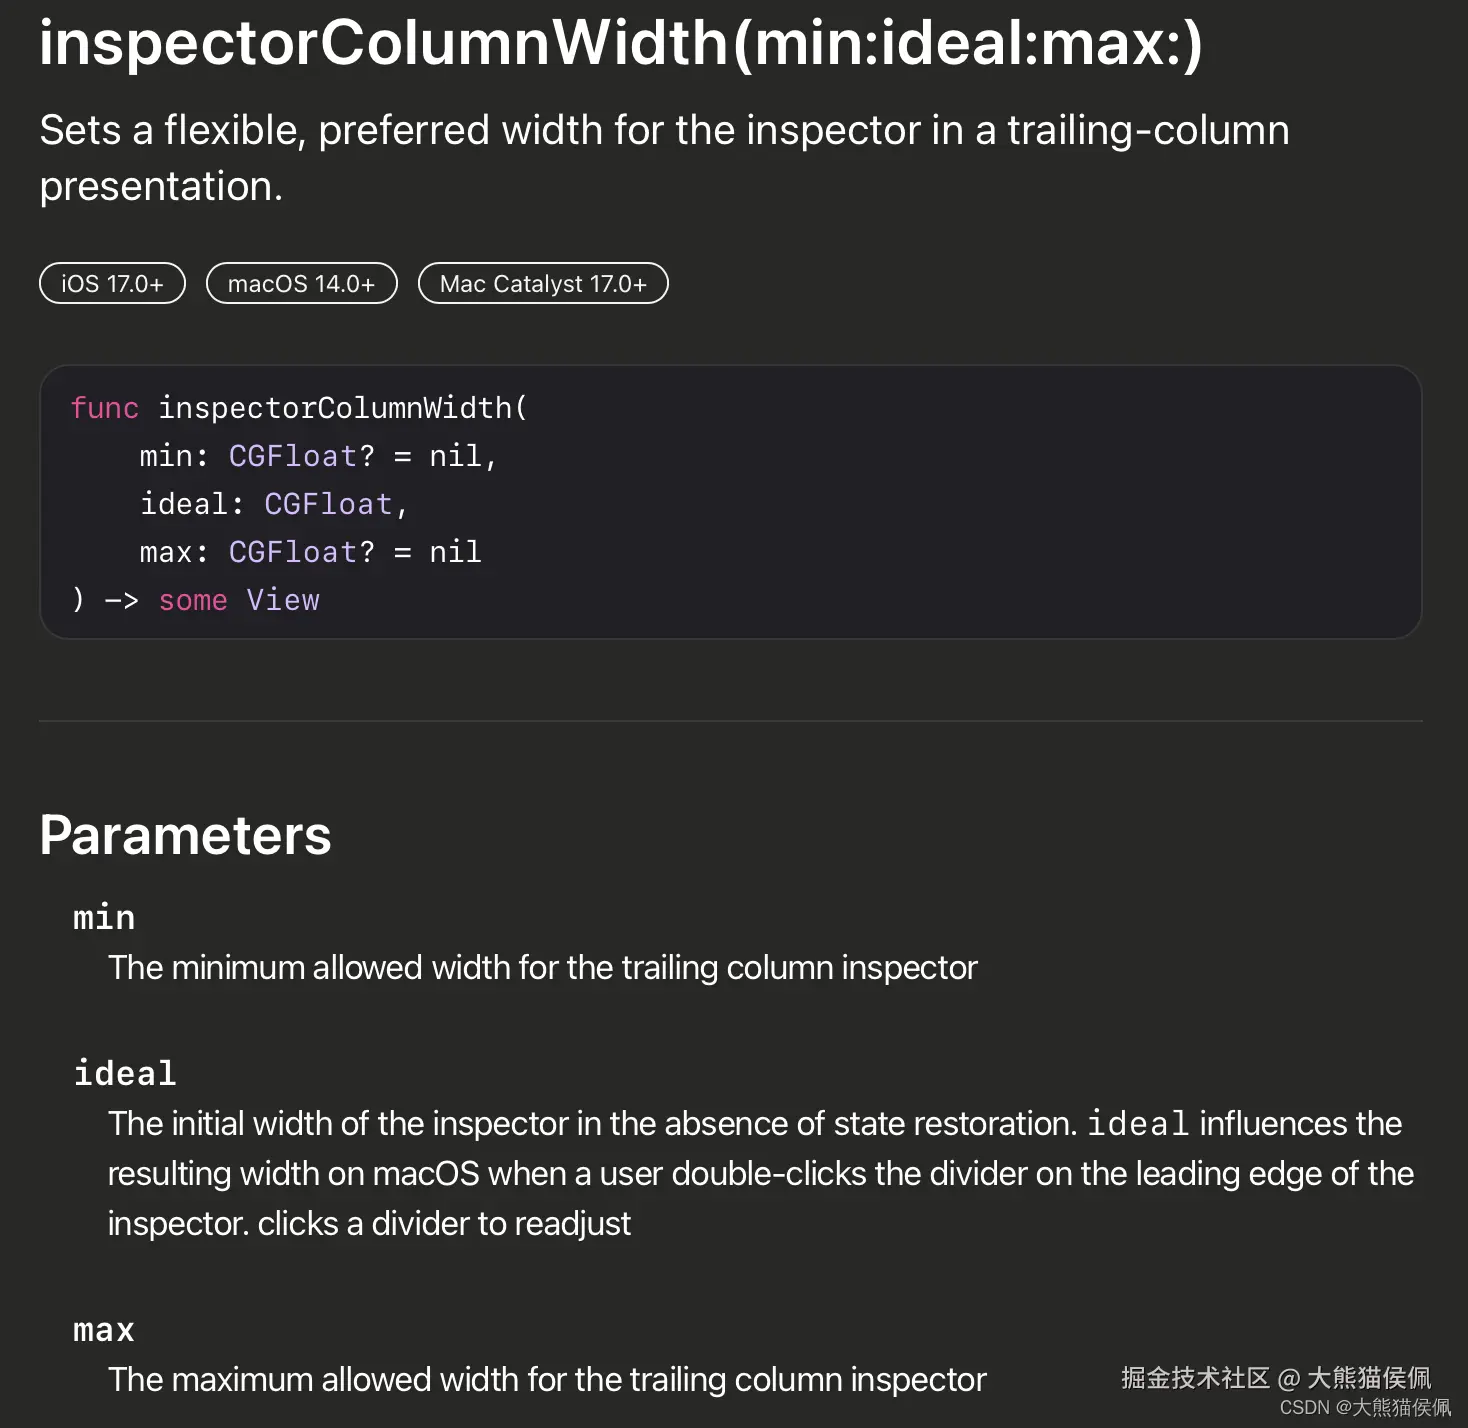
Task: Click the some keyword in the declaration
Action: click(193, 600)
